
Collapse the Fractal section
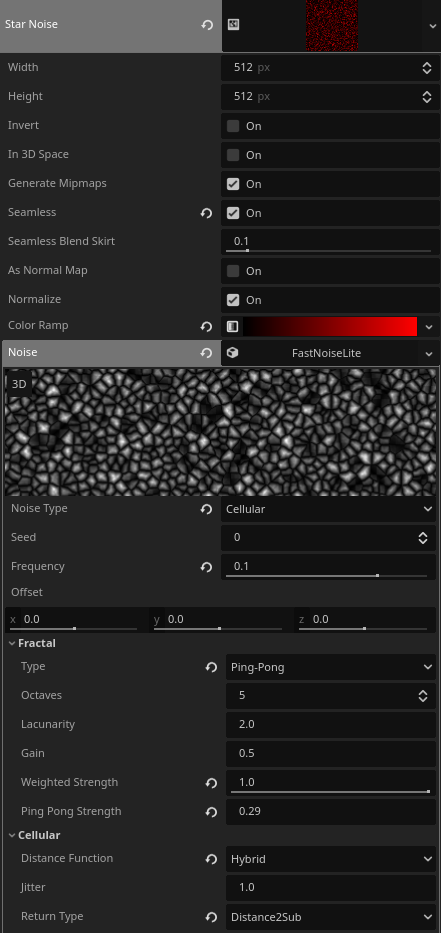click(x=32, y=643)
